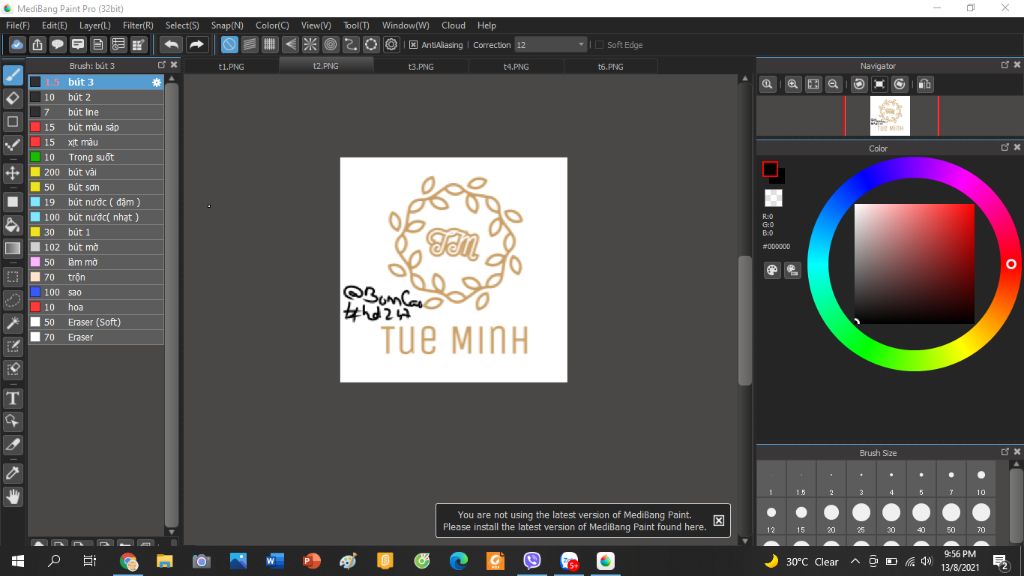Click the Navigator zoom in icon
1024x576 pixels.
793,84
